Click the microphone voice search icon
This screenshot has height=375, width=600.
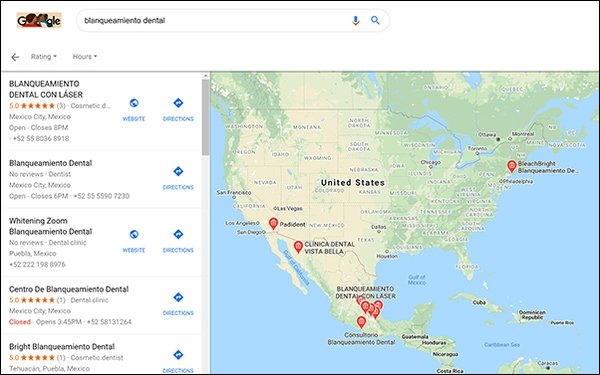pyautogui.click(x=355, y=20)
